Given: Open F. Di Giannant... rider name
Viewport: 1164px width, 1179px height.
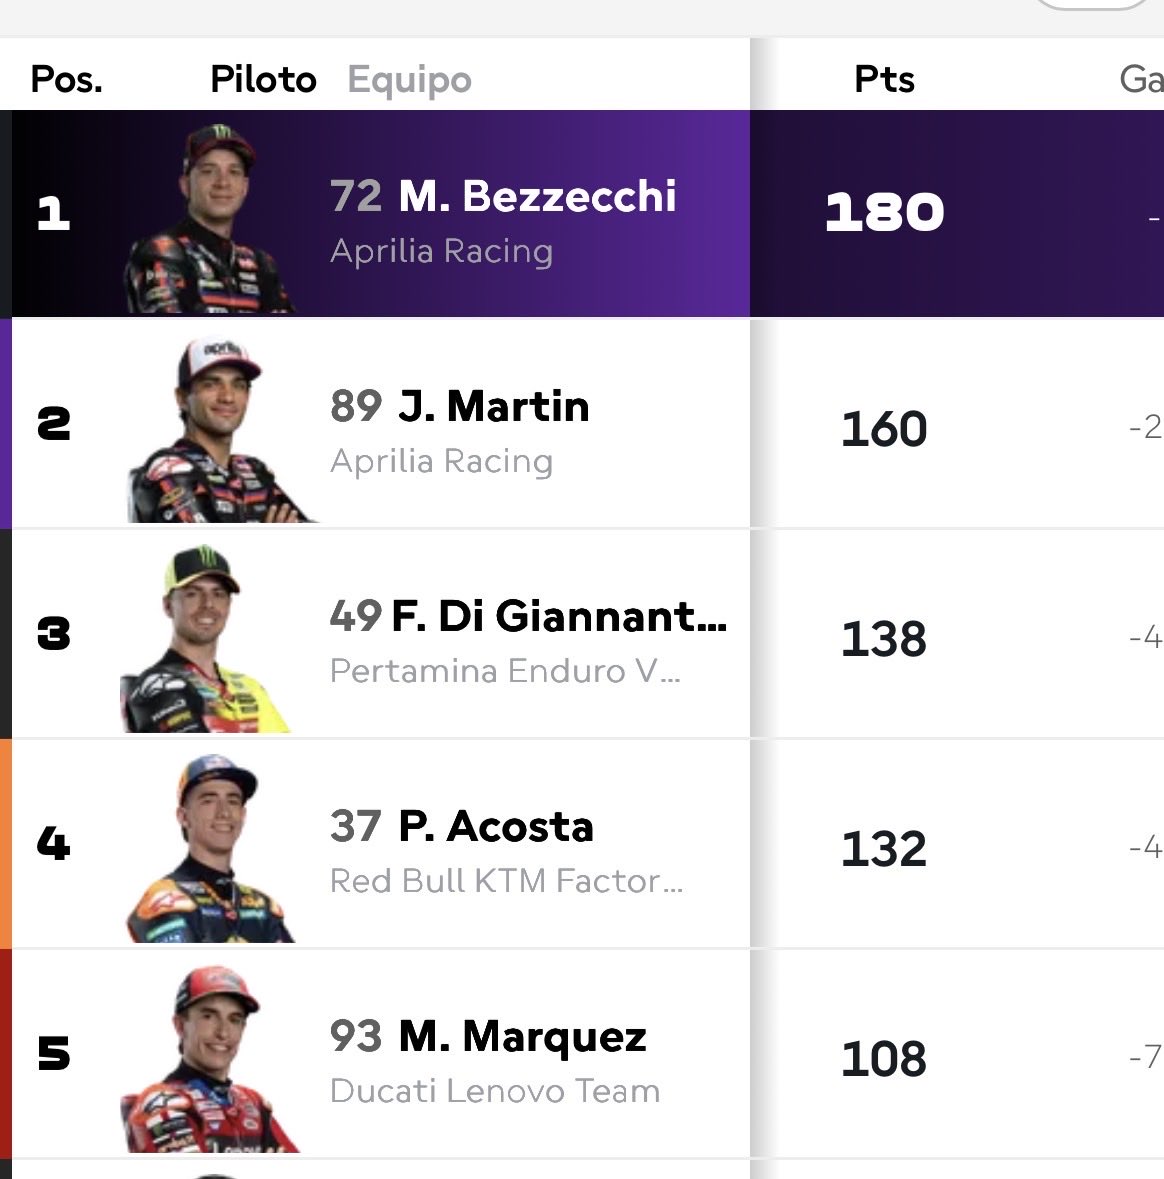Looking at the screenshot, I should tap(559, 617).
